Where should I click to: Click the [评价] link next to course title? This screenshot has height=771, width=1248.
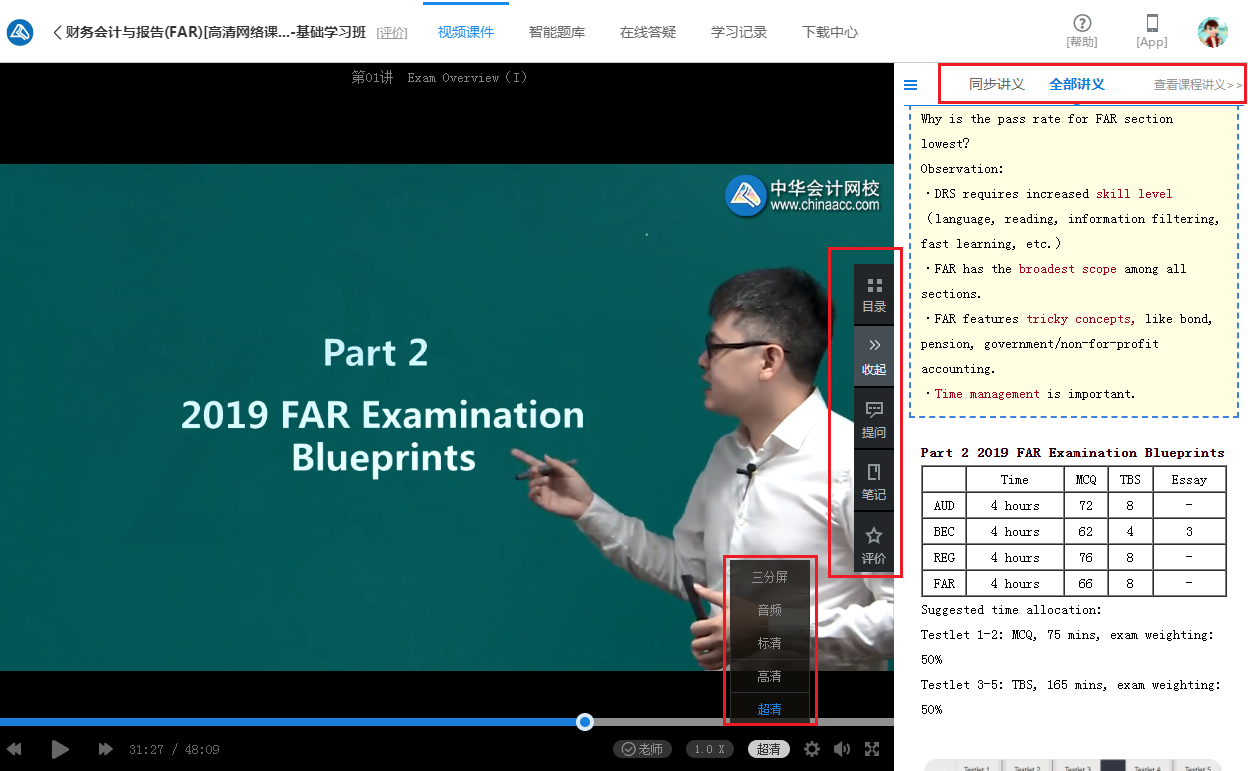coord(392,31)
